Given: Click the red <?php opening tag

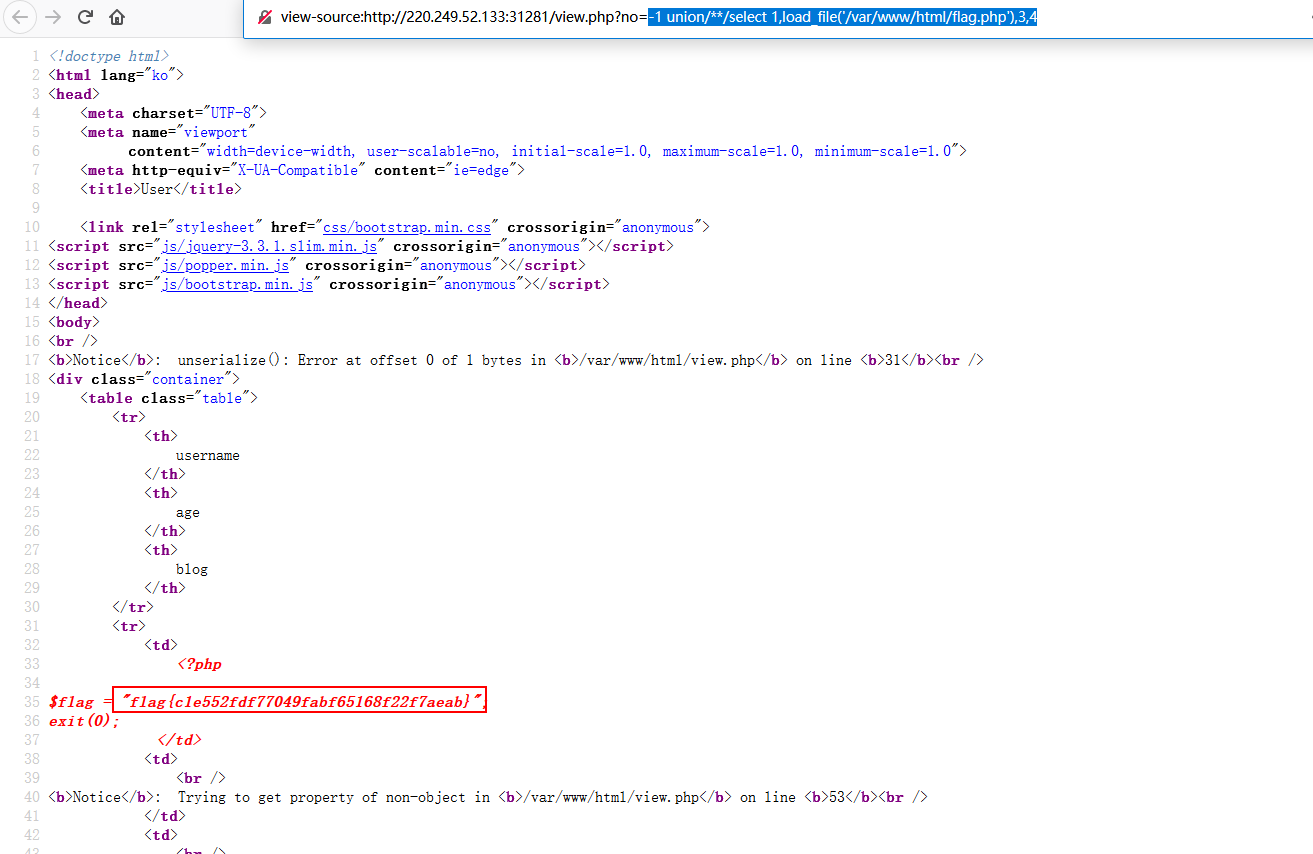Looking at the screenshot, I should coord(199,664).
